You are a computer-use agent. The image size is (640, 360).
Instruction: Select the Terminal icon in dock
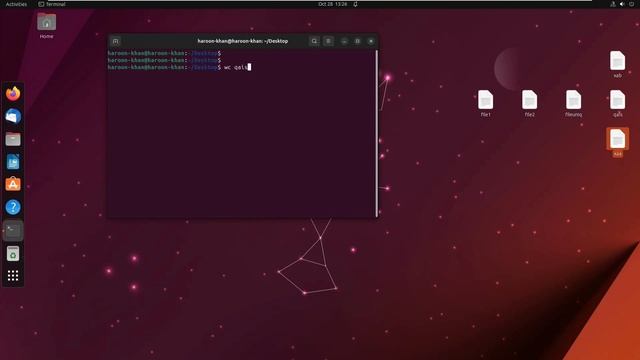[x=13, y=231]
